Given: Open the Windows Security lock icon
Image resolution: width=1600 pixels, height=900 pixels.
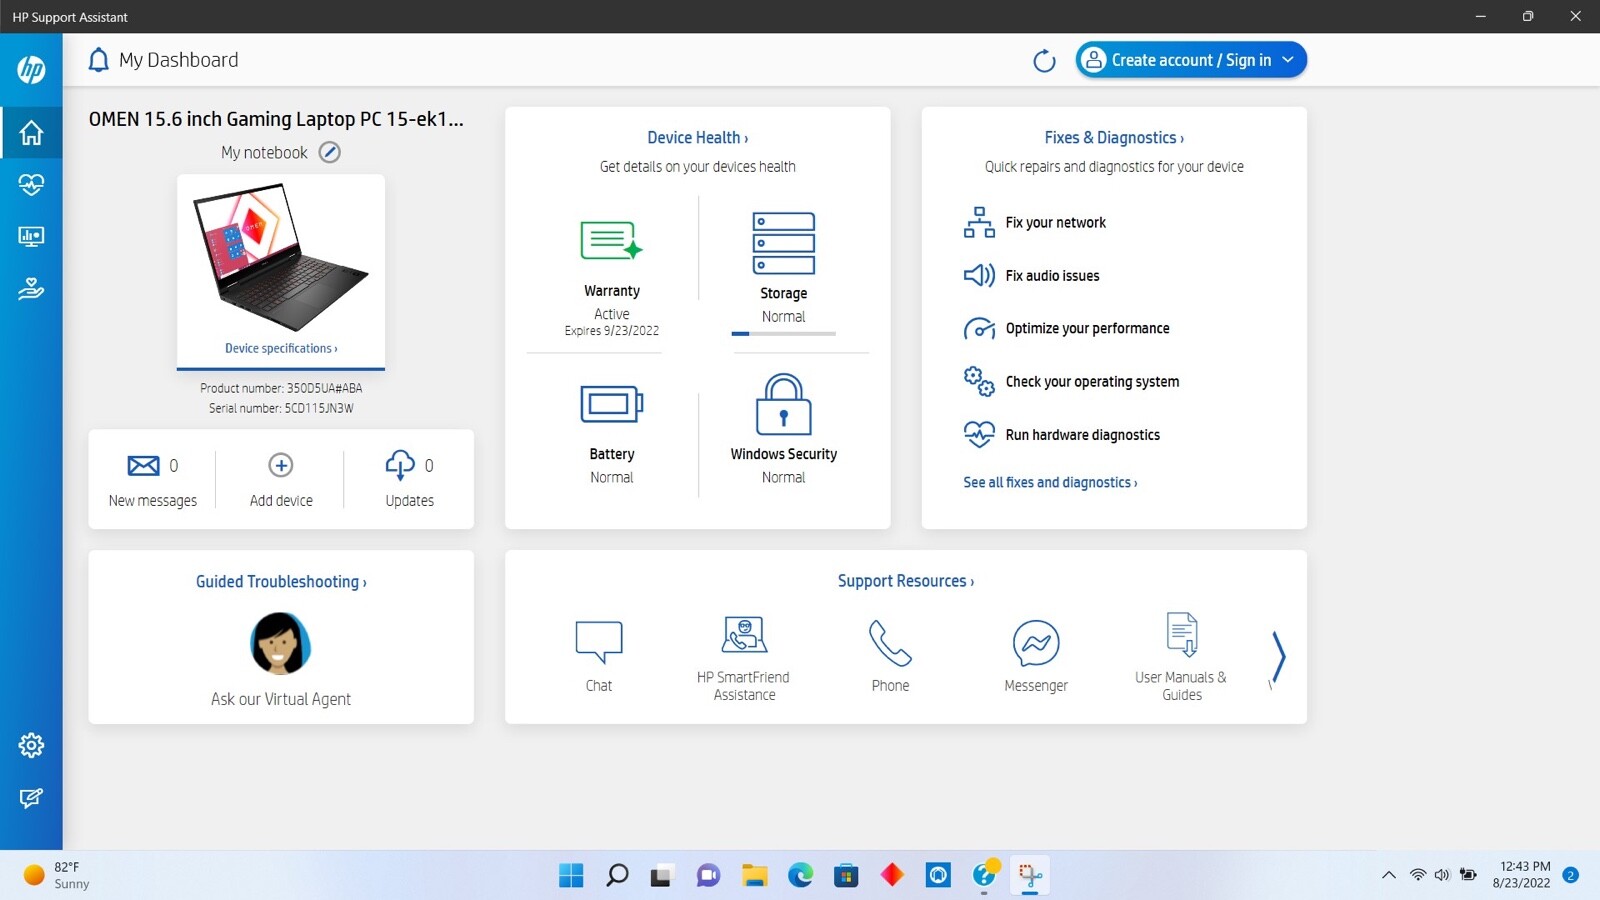Looking at the screenshot, I should click(x=783, y=405).
